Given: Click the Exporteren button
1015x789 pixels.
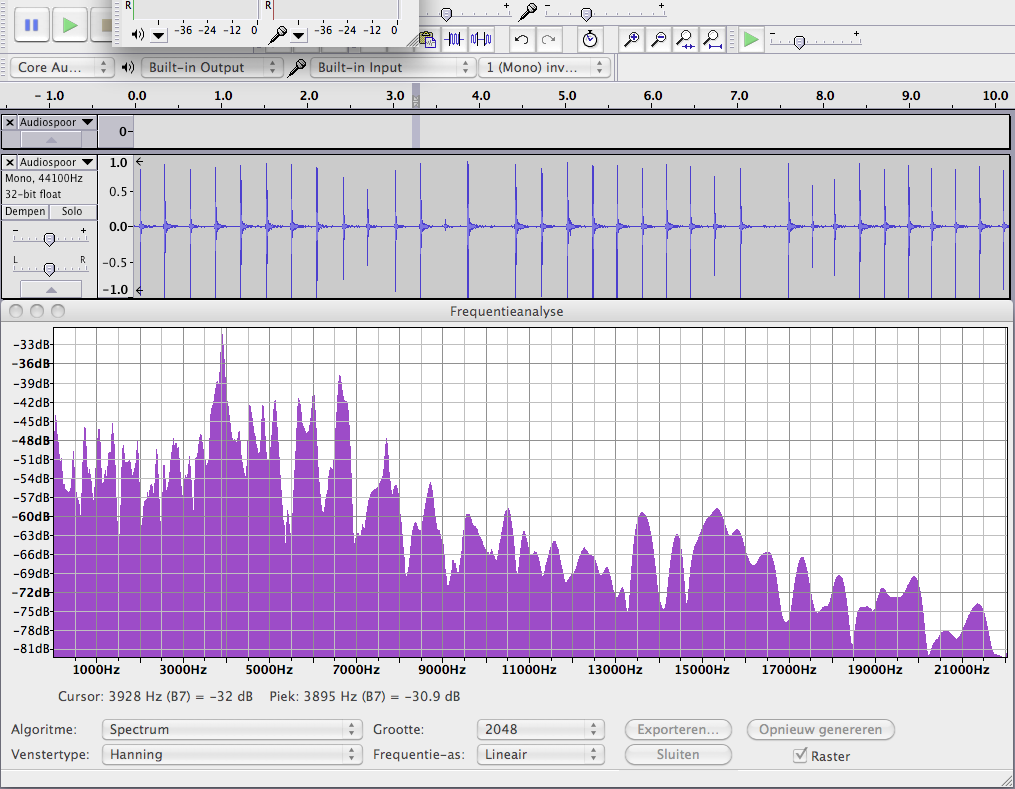Looking at the screenshot, I should (x=678, y=730).
